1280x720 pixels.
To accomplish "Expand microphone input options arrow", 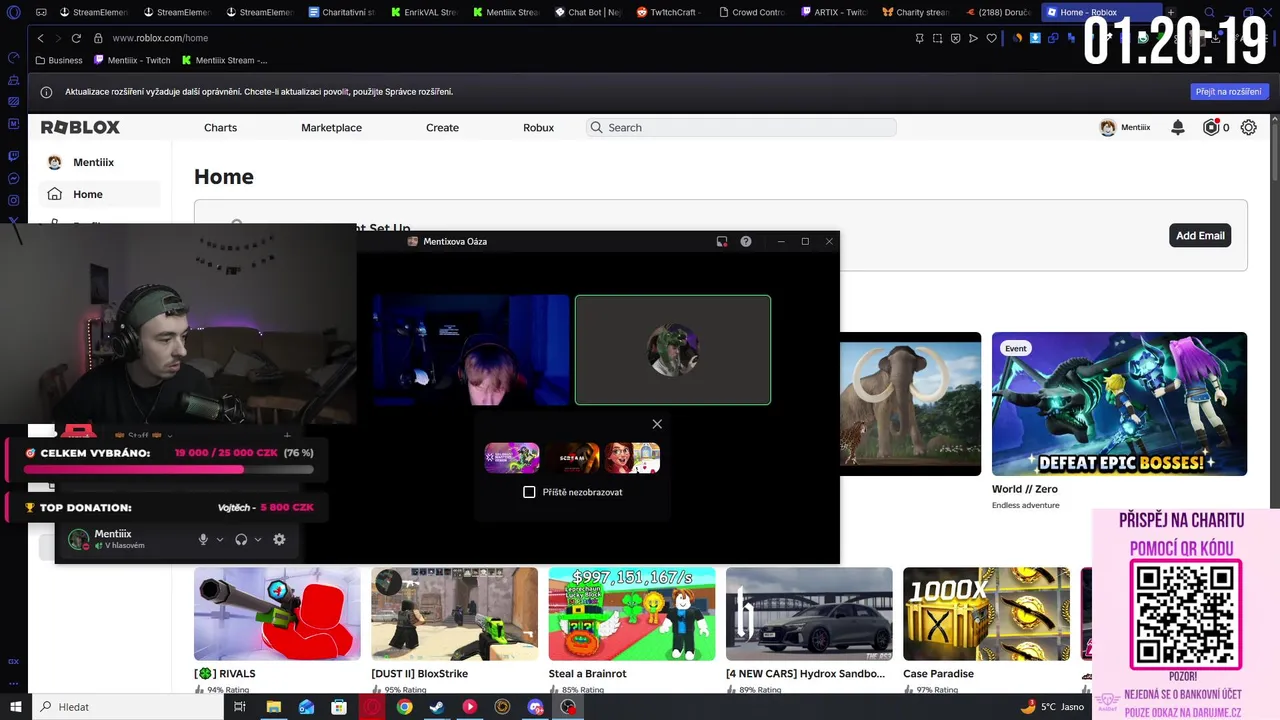I will pyautogui.click(x=220, y=540).
